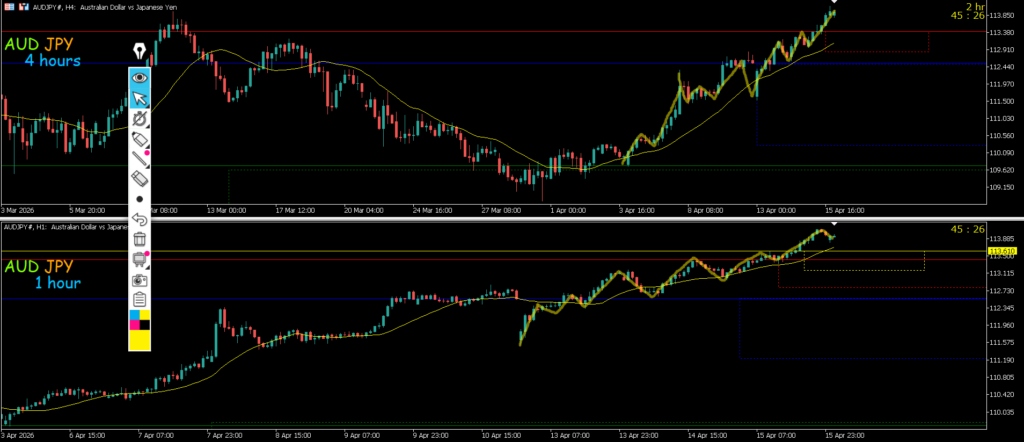
Task: Pick the line drawing tool with pink dot
Action: (140, 157)
